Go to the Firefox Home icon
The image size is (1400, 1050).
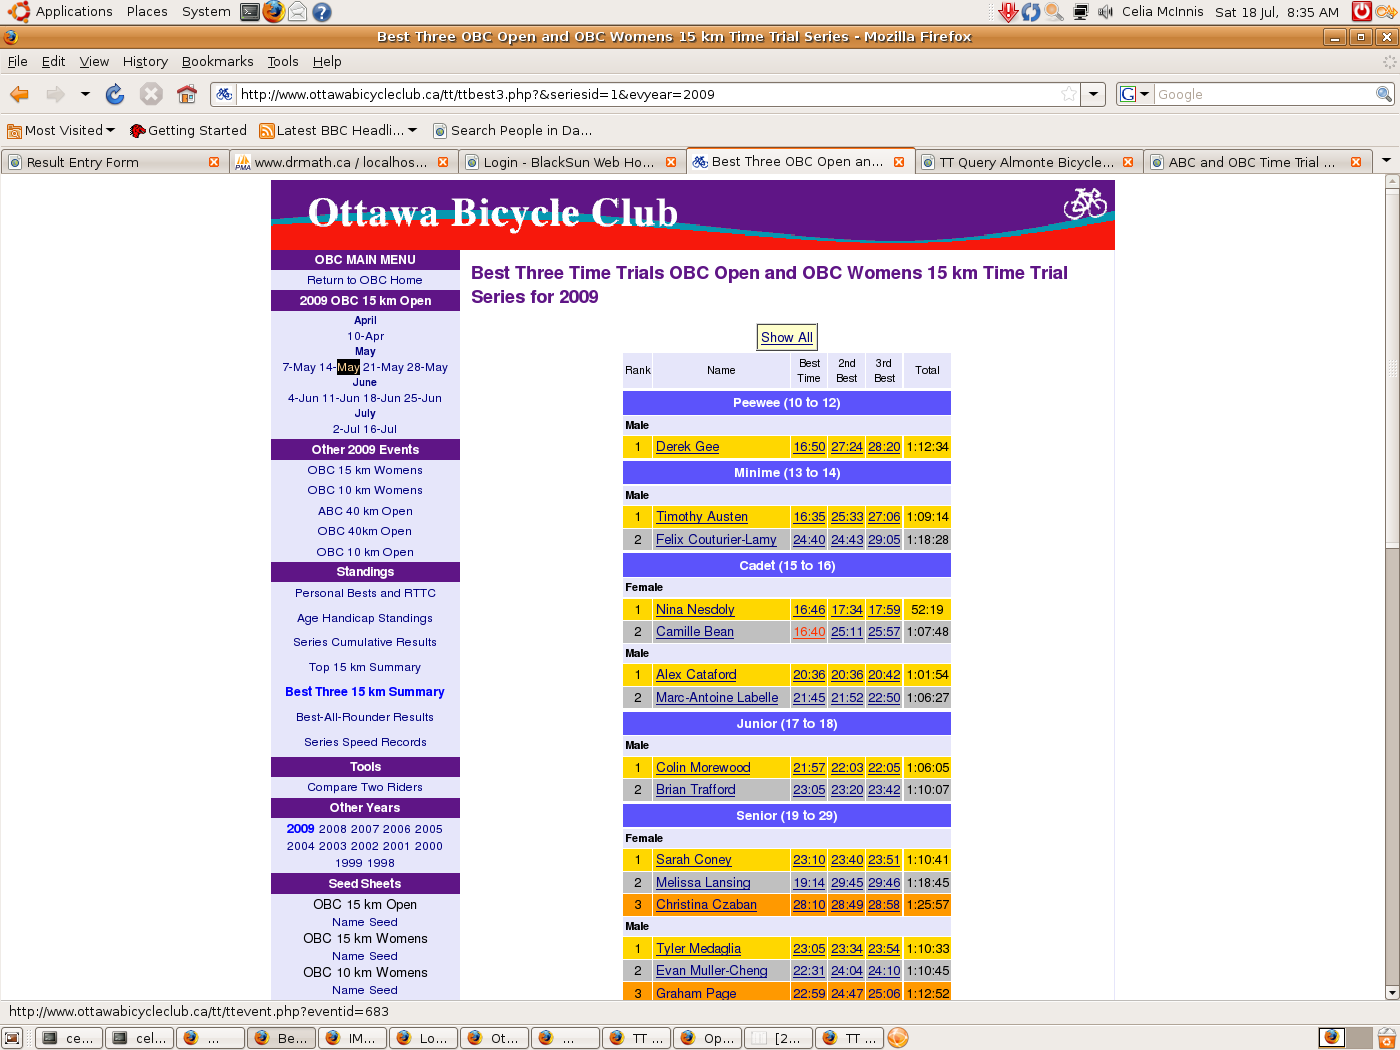[x=187, y=94]
